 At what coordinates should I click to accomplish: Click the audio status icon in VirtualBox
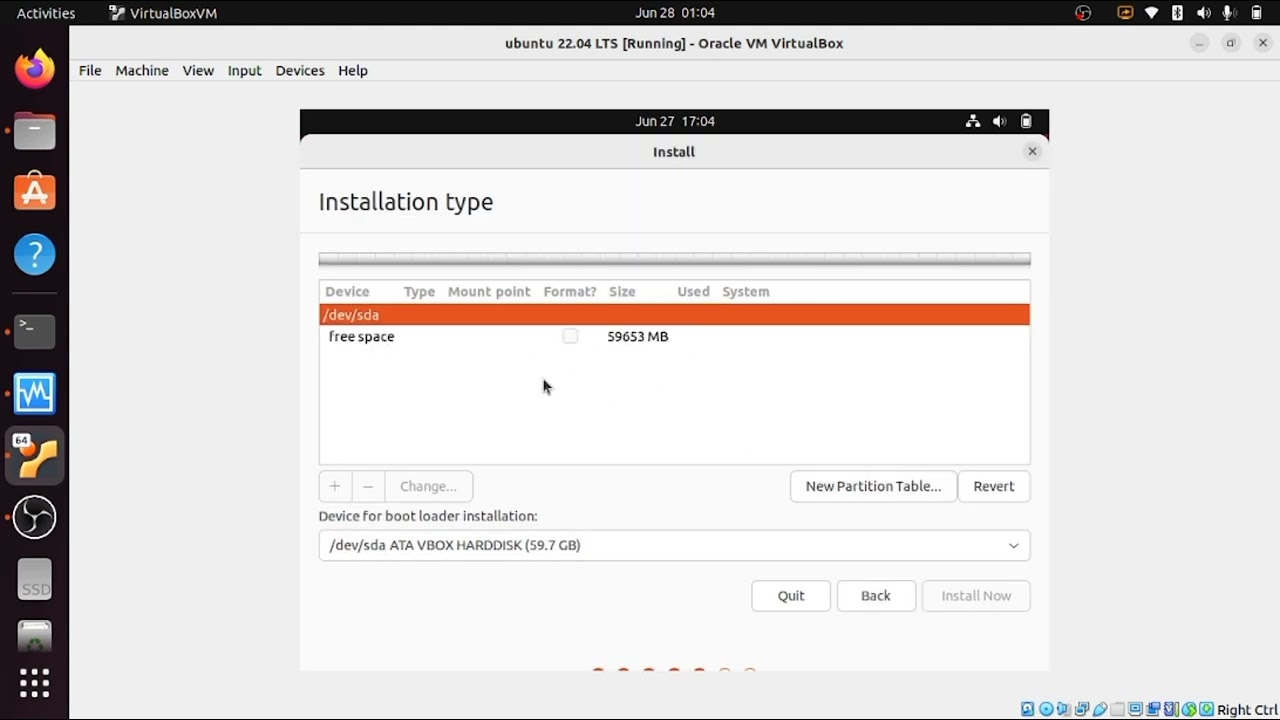coord(1064,710)
